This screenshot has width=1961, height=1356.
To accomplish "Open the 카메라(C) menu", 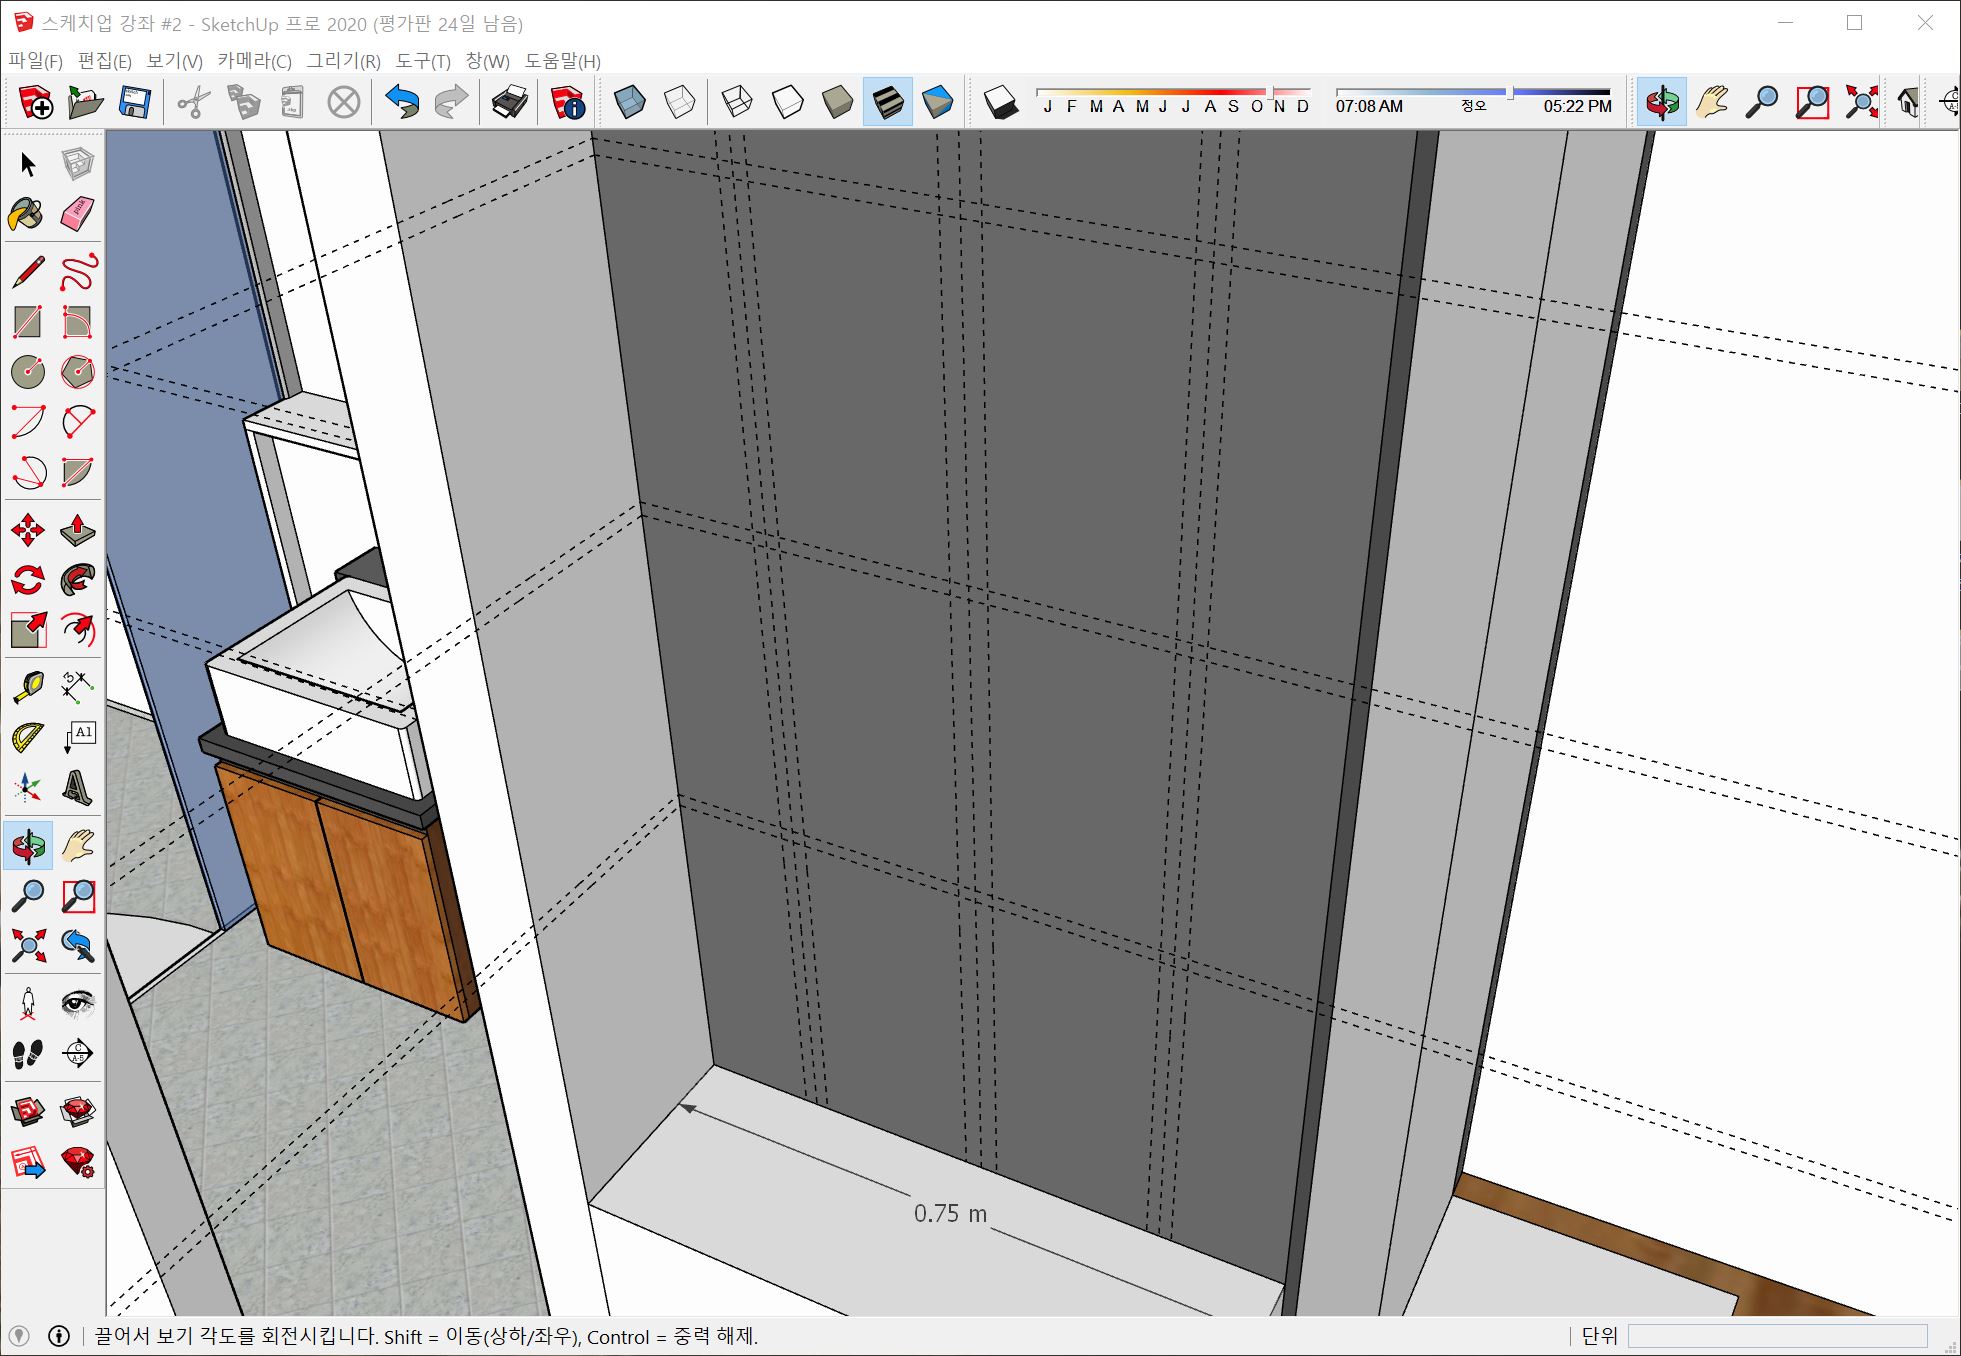I will pyautogui.click(x=254, y=61).
